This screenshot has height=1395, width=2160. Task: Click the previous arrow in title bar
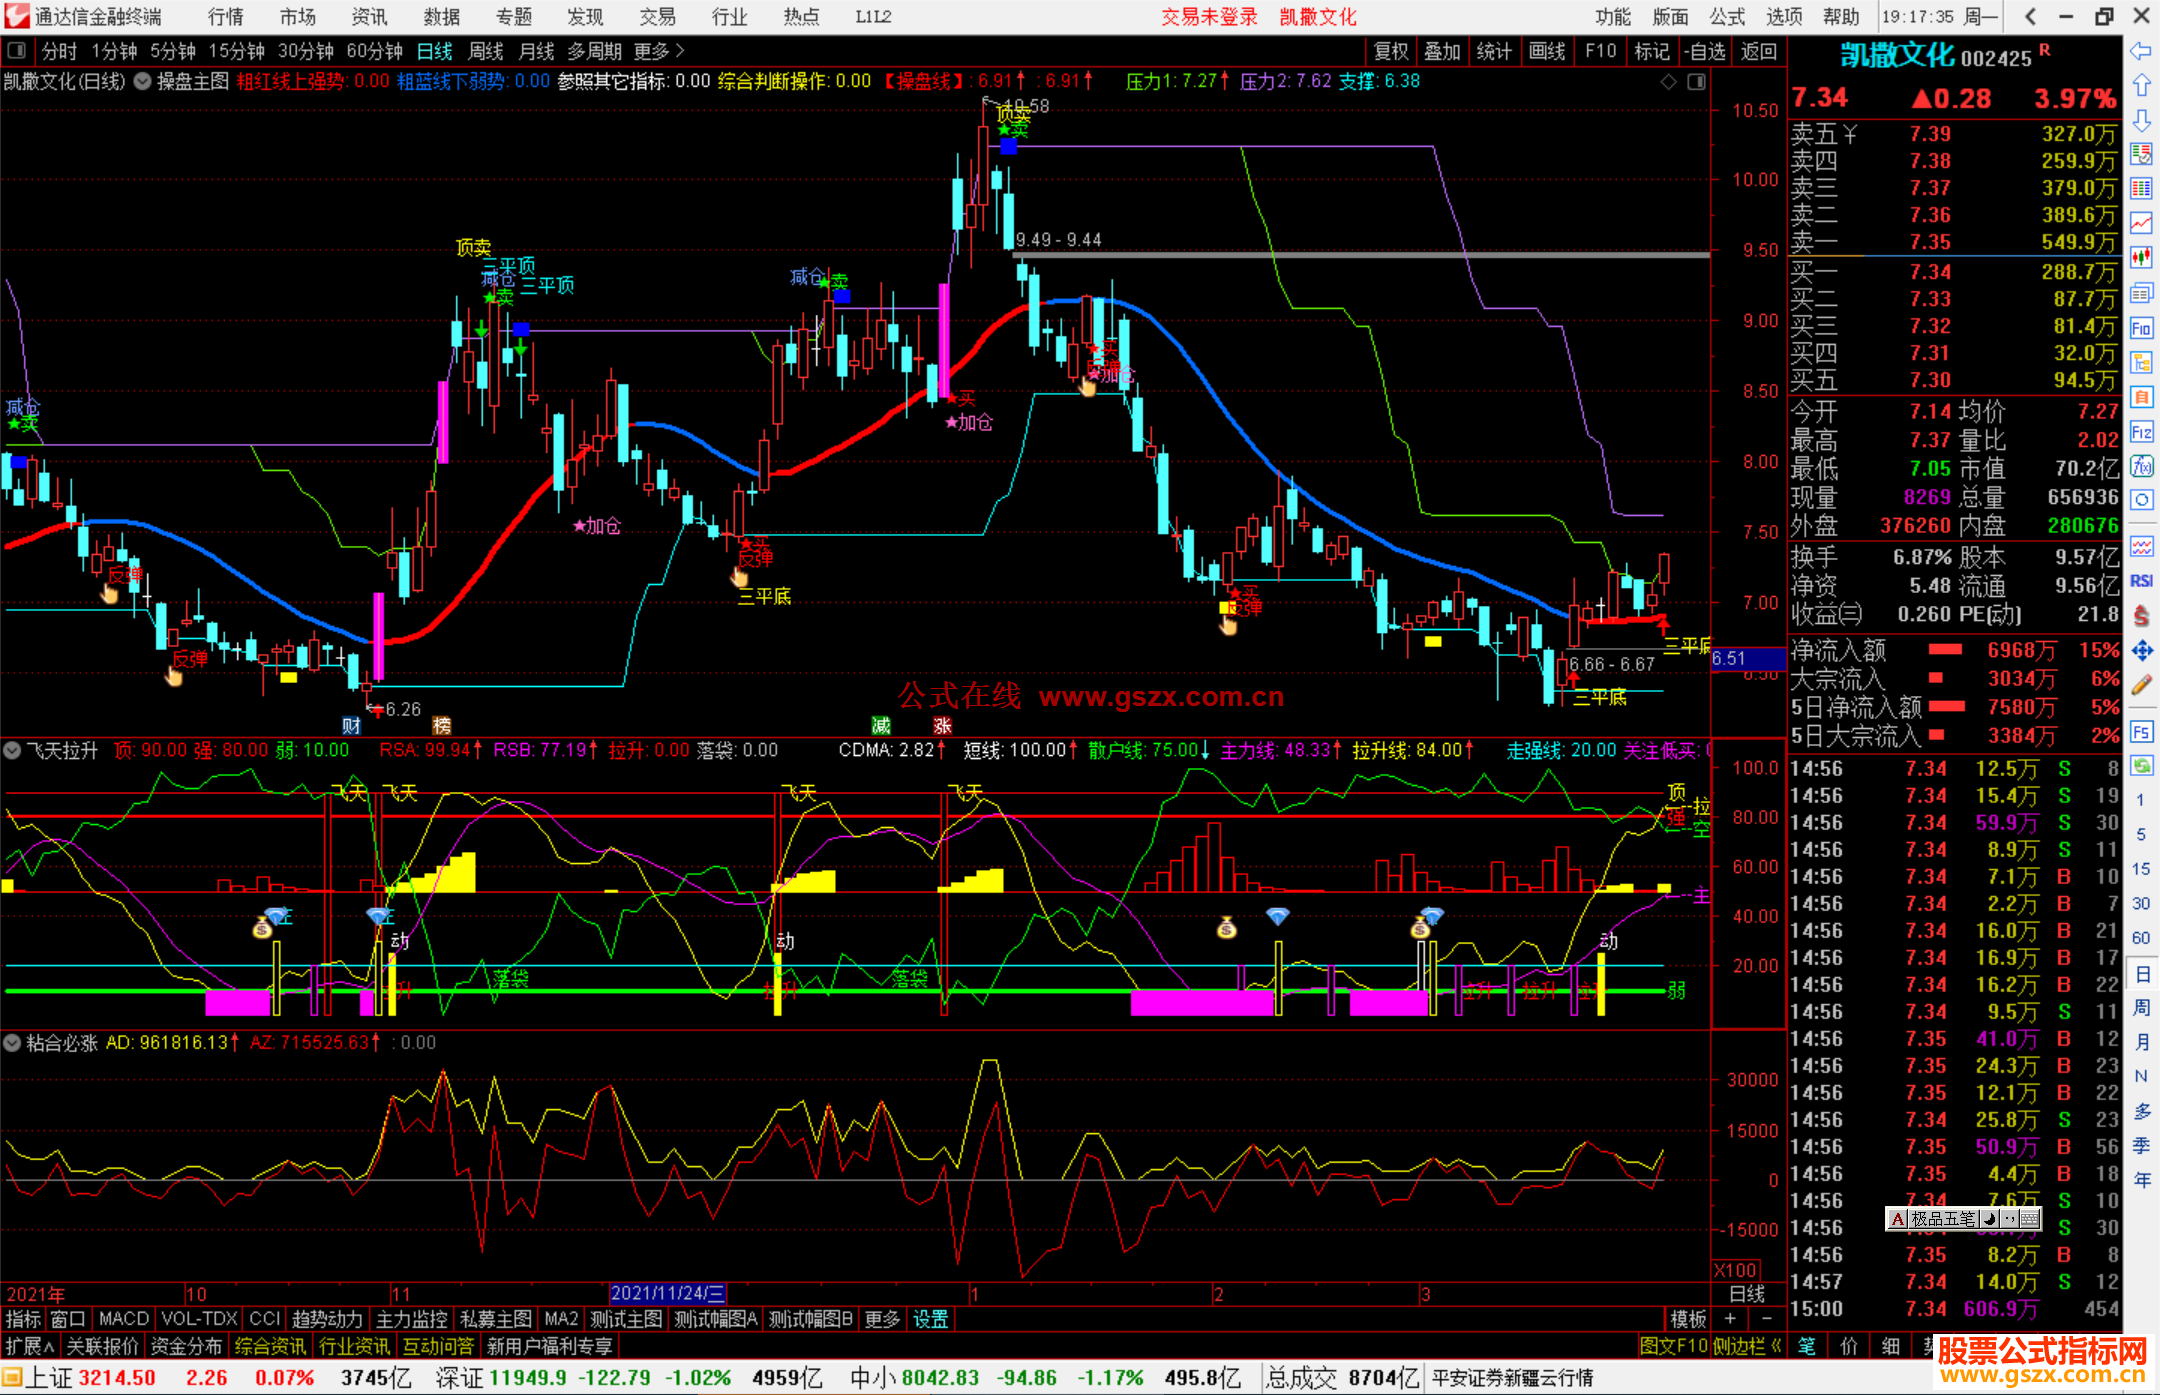(2030, 16)
